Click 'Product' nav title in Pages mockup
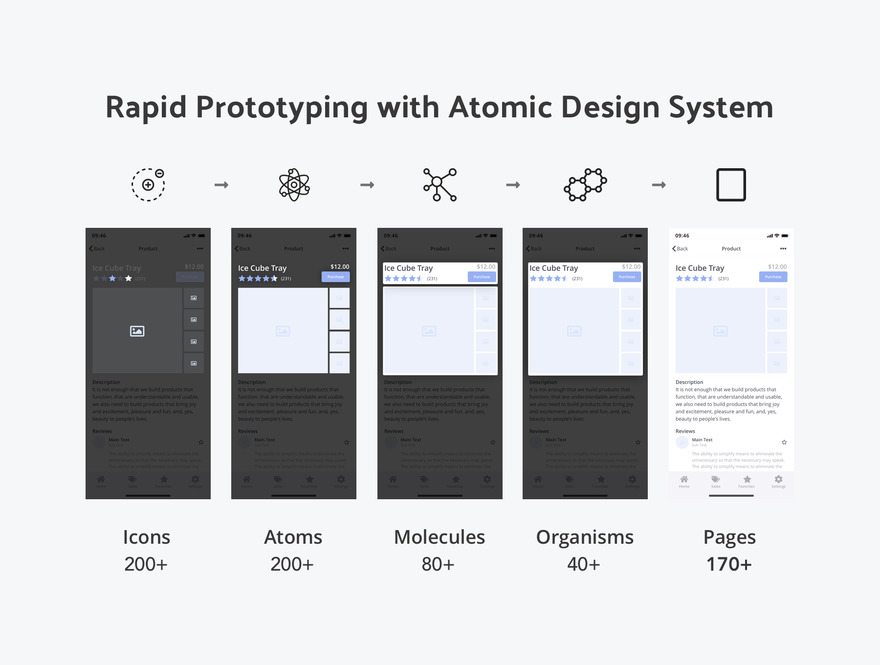Screen dimensions: 880x665 [731, 249]
